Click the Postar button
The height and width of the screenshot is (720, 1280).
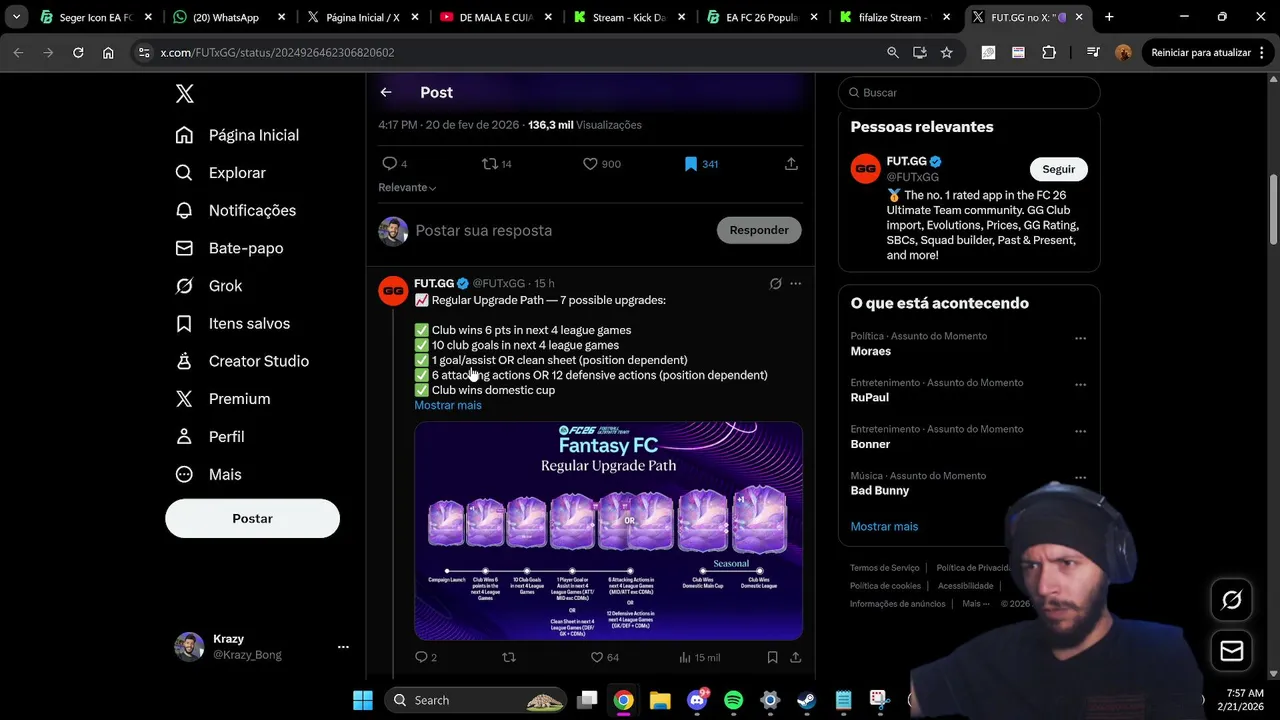(252, 519)
